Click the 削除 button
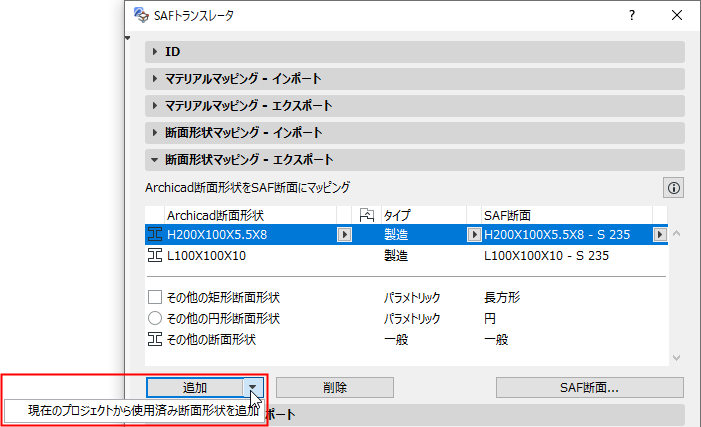The height and width of the screenshot is (427, 701). (335, 387)
